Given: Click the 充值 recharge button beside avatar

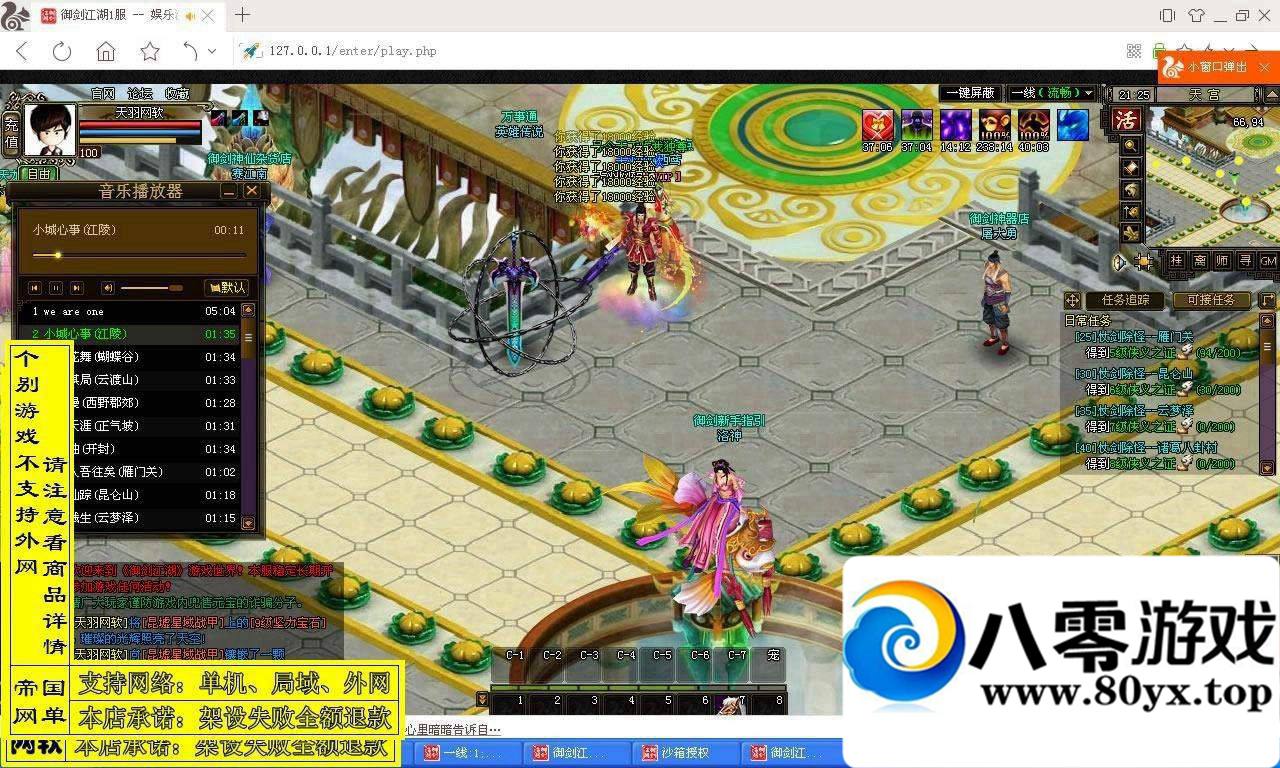Looking at the screenshot, I should (x=11, y=133).
